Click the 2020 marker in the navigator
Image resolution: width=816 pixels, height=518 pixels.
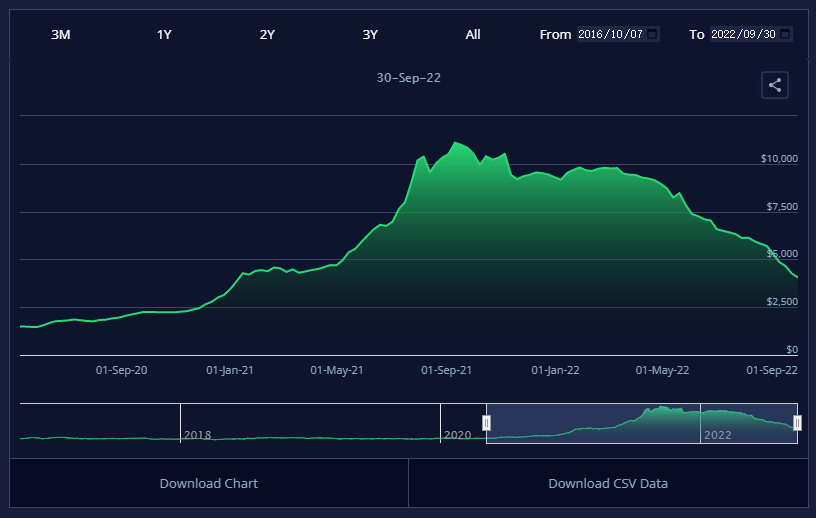point(457,435)
